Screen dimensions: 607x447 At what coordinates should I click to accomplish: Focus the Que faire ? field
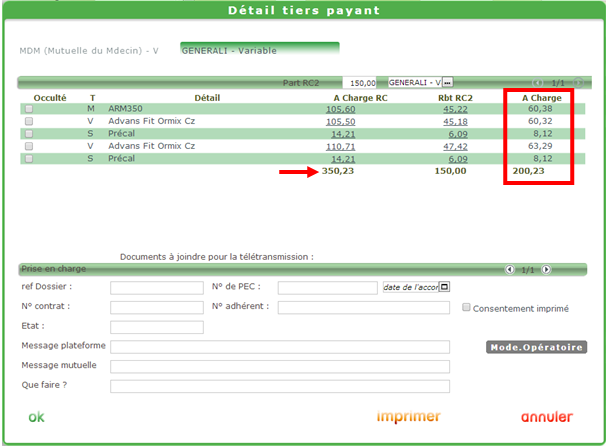click(280, 386)
